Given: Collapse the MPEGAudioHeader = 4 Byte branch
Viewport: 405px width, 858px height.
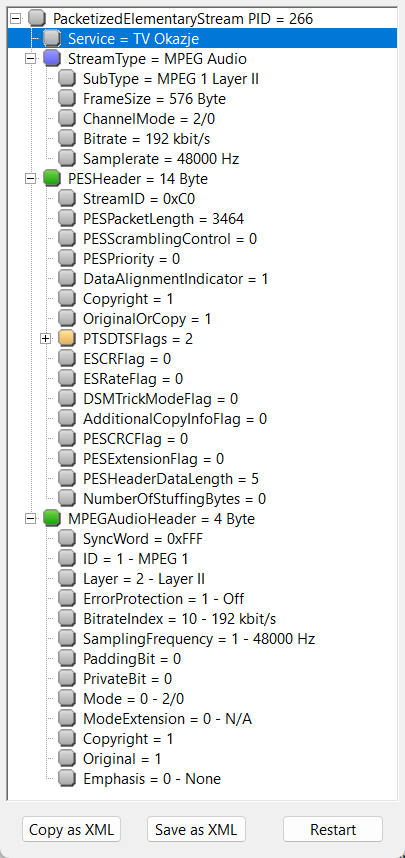Looking at the screenshot, I should [x=31, y=518].
